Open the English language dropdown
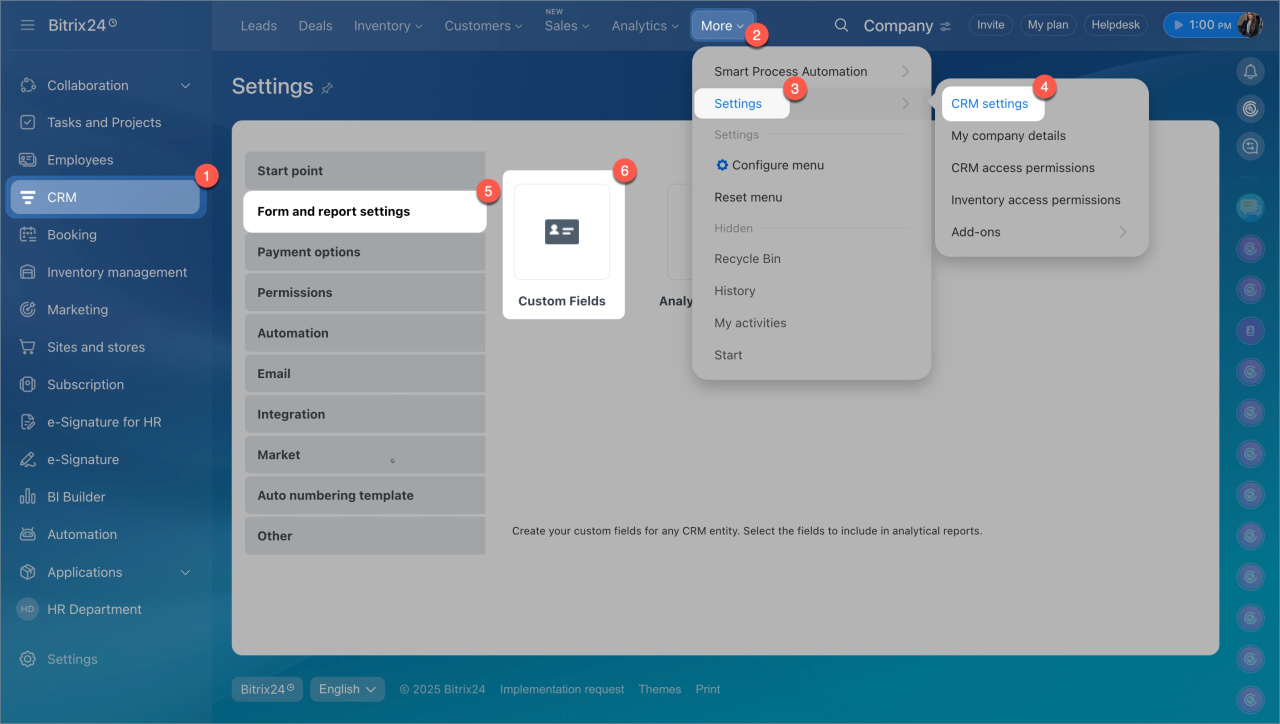The width and height of the screenshot is (1280, 724). coord(347,689)
